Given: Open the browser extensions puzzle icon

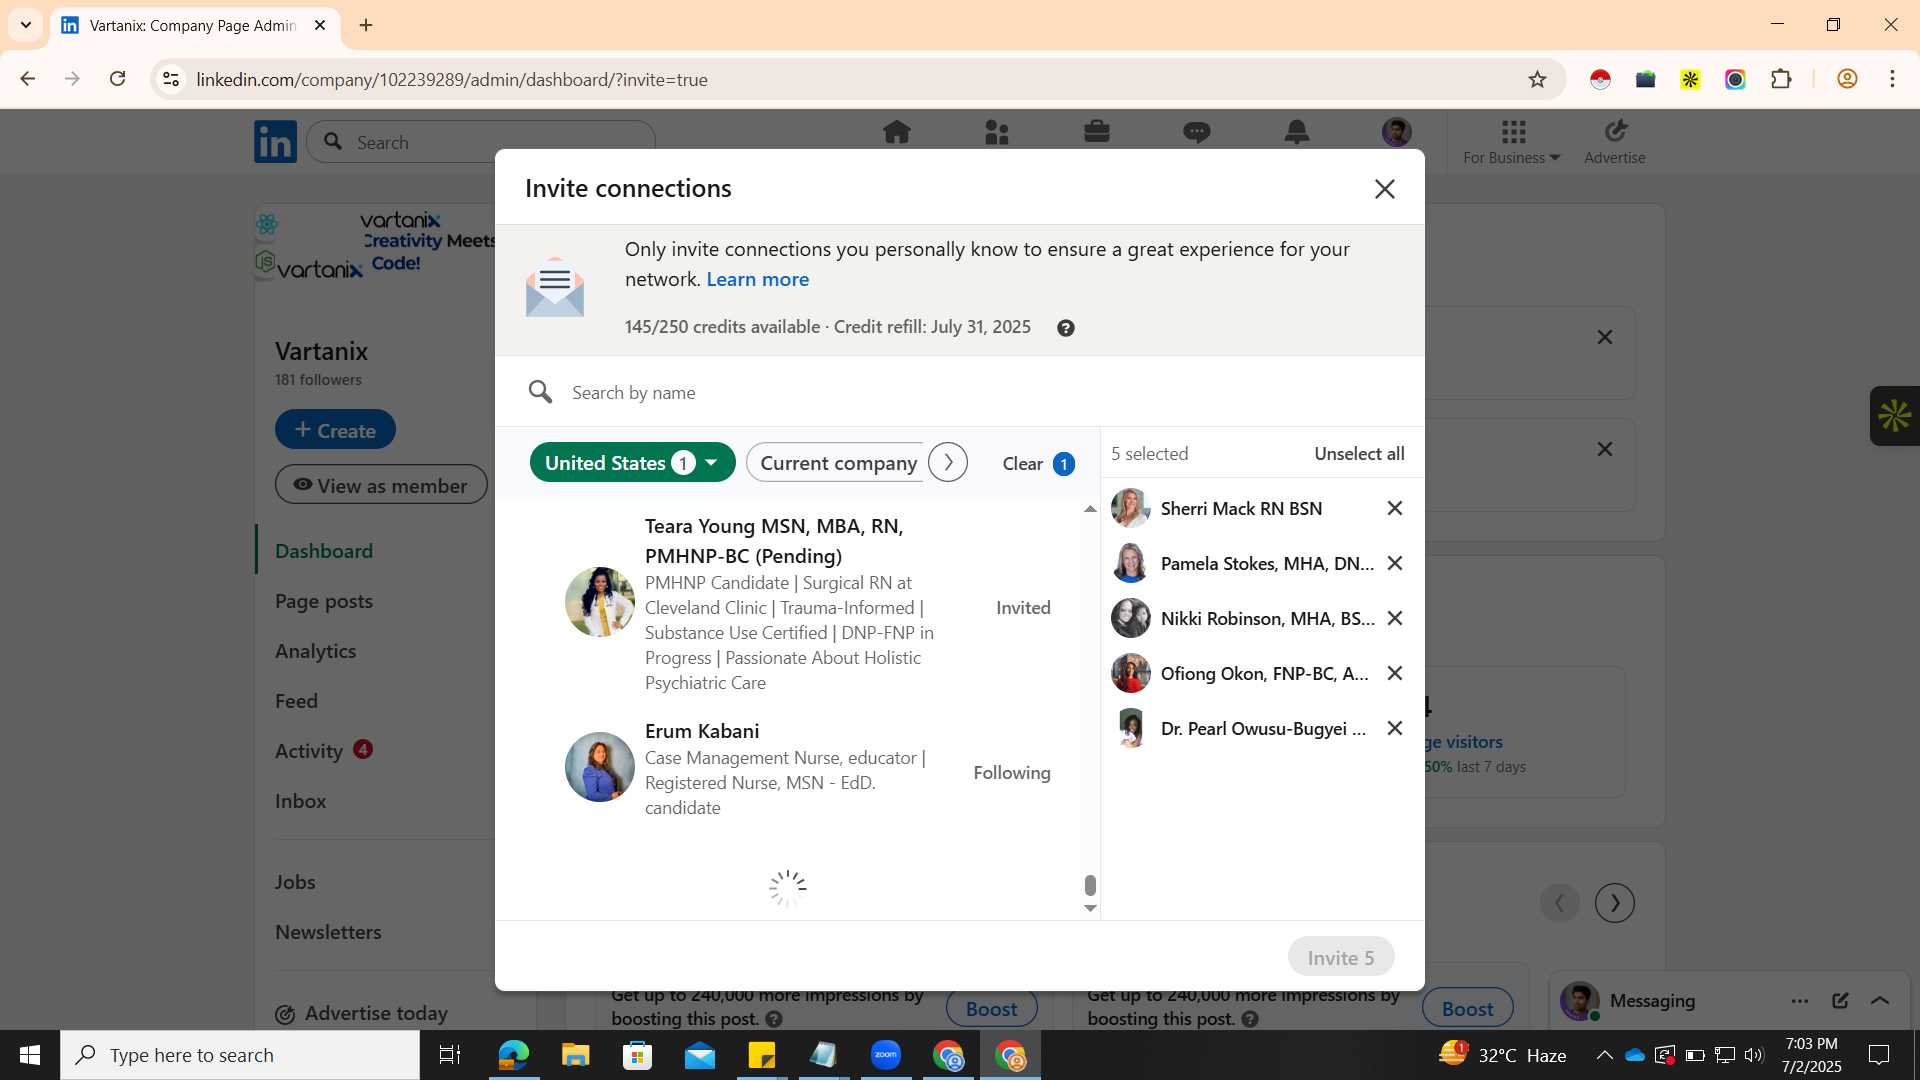Looking at the screenshot, I should point(1781,79).
